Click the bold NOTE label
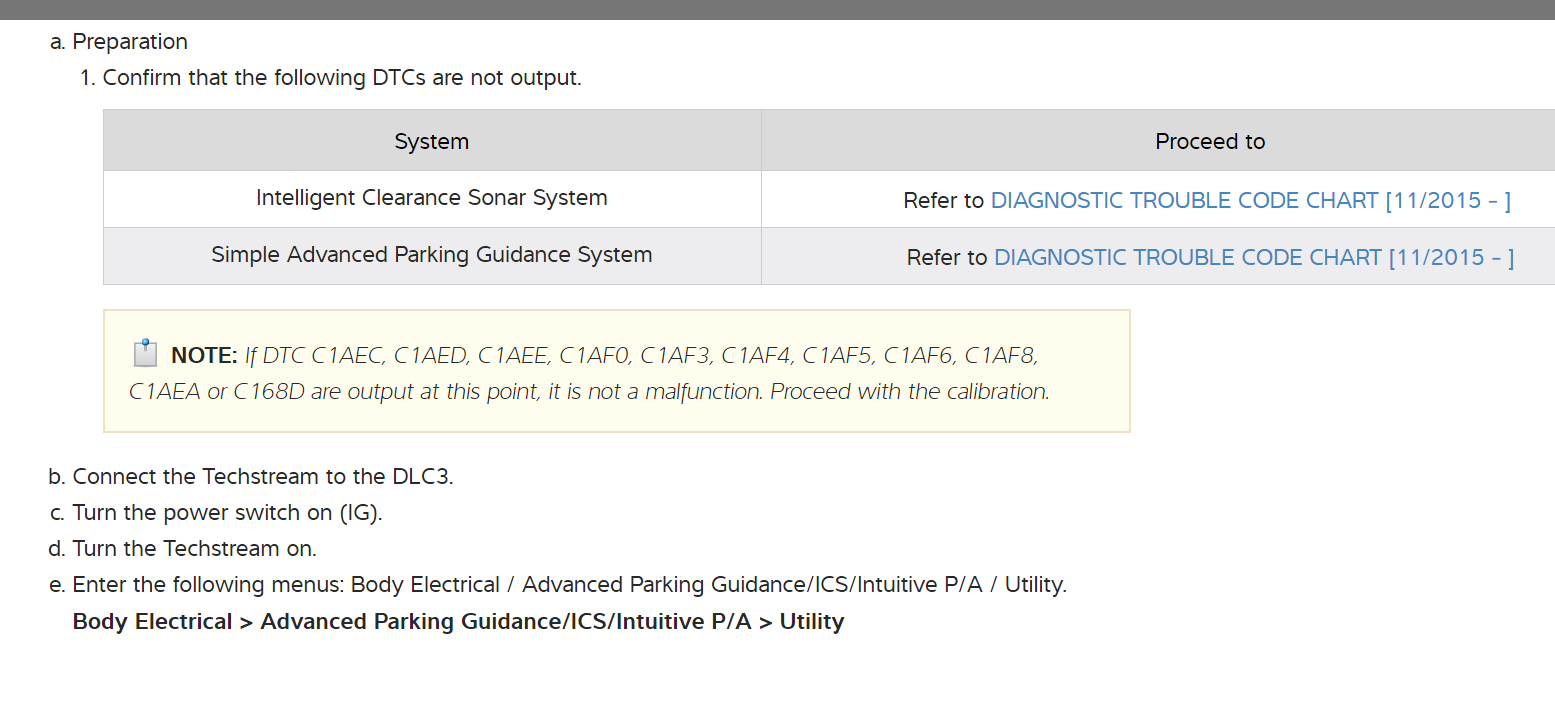The width and height of the screenshot is (1555, 705). click(204, 355)
